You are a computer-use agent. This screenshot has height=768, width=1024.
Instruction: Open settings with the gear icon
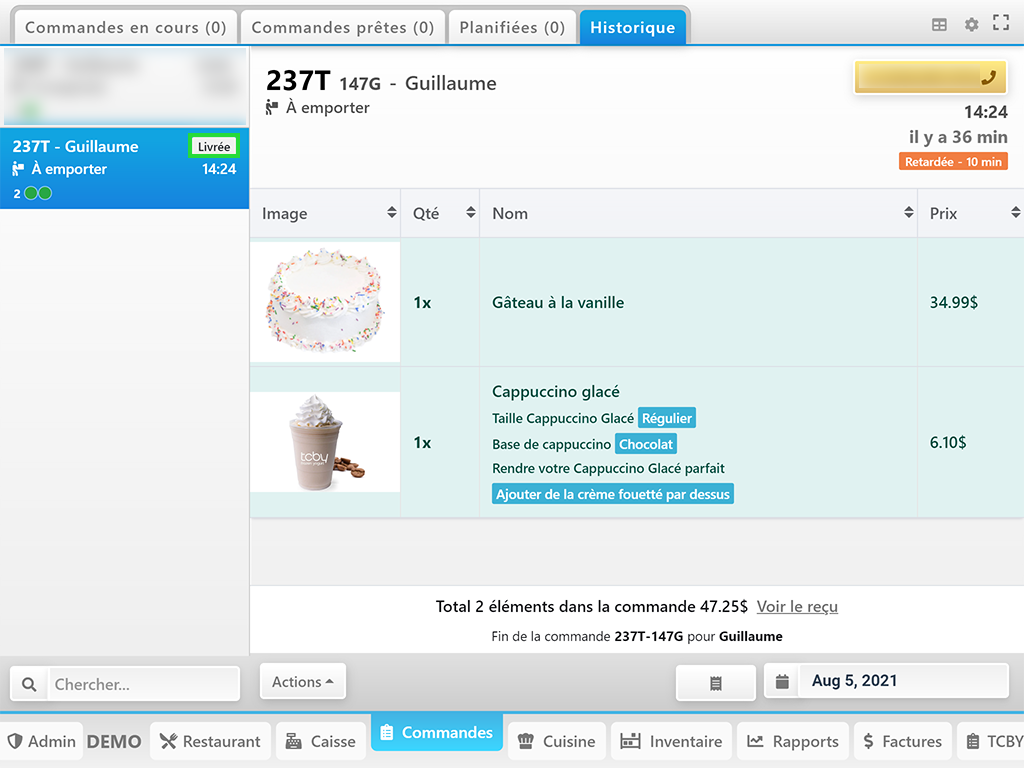pos(971,25)
